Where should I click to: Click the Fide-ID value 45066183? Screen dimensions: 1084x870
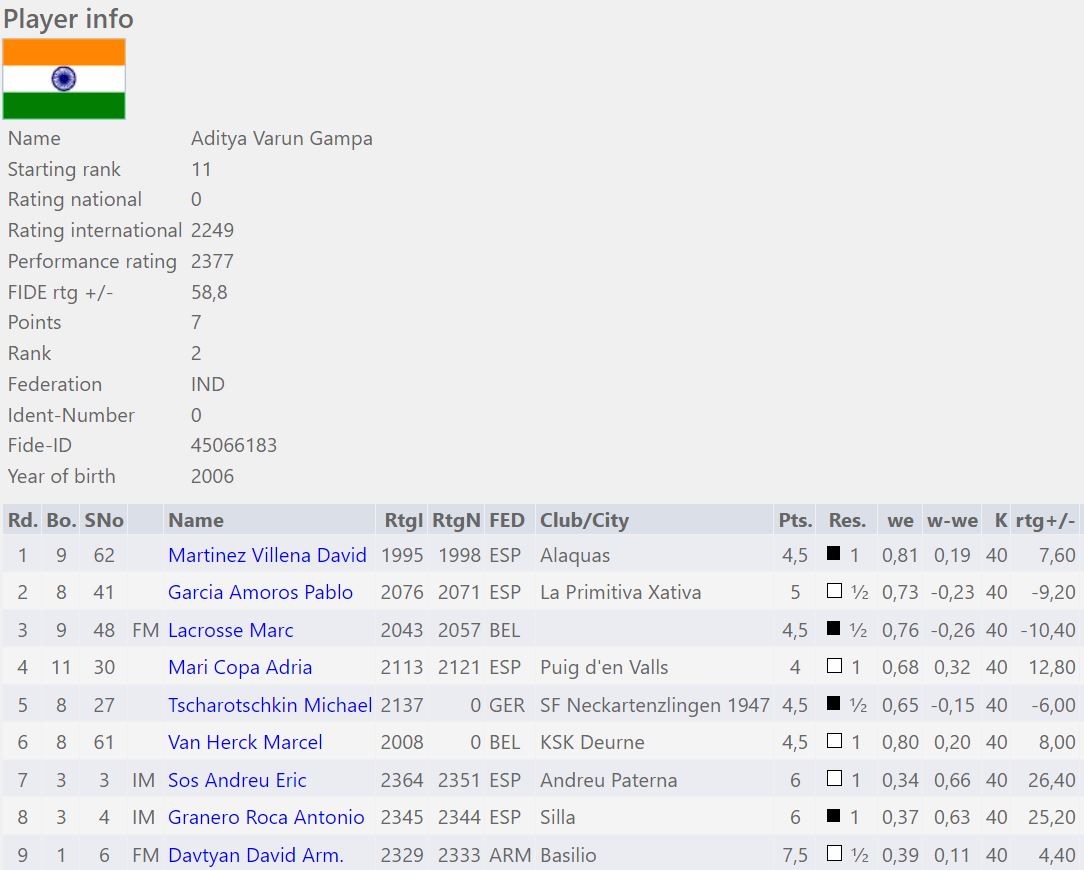234,445
